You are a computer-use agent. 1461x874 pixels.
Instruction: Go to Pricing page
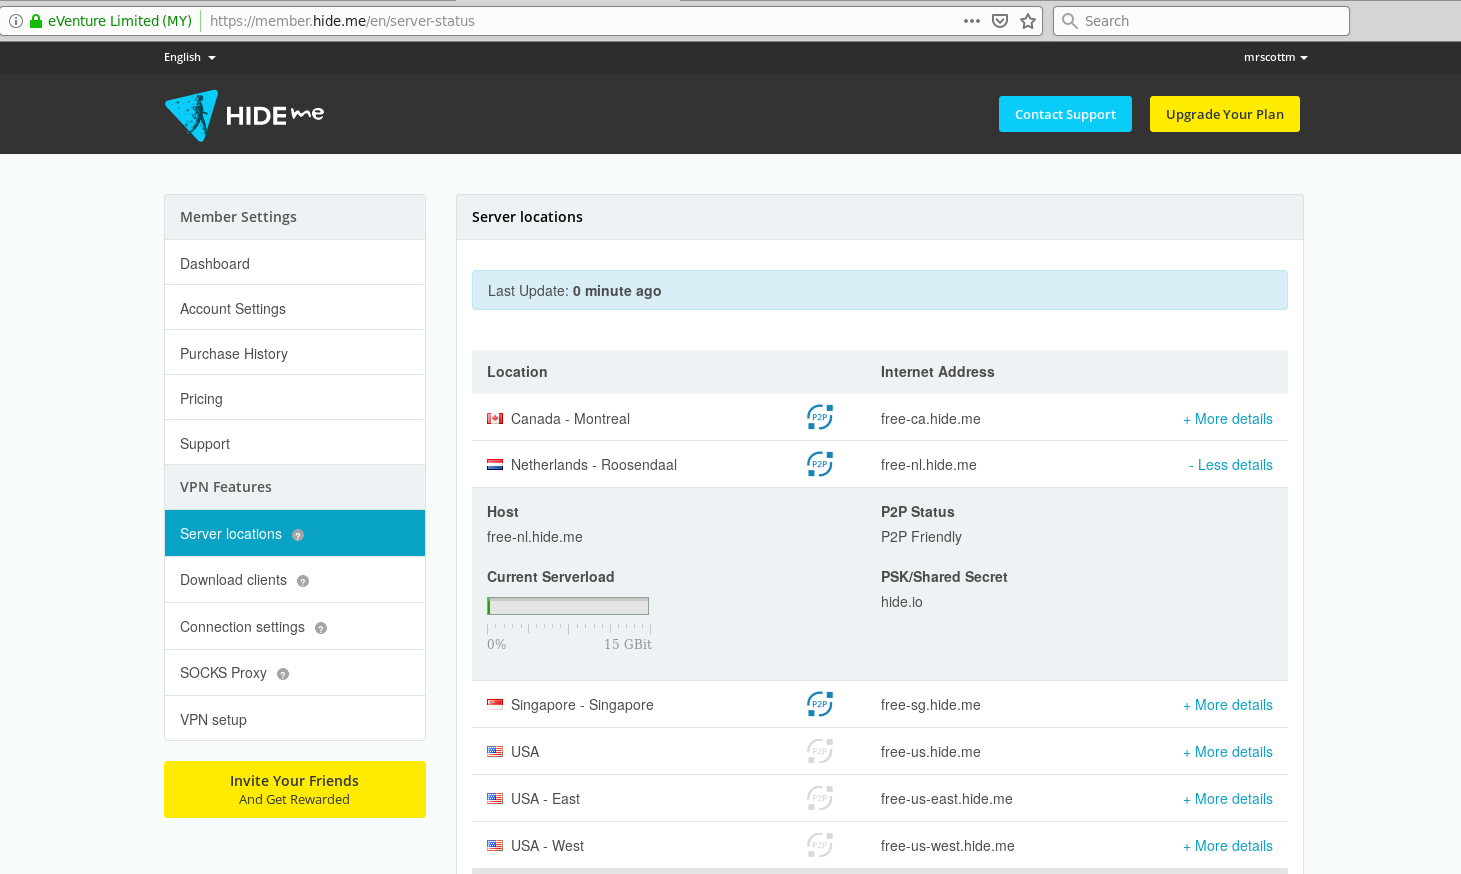pos(295,398)
